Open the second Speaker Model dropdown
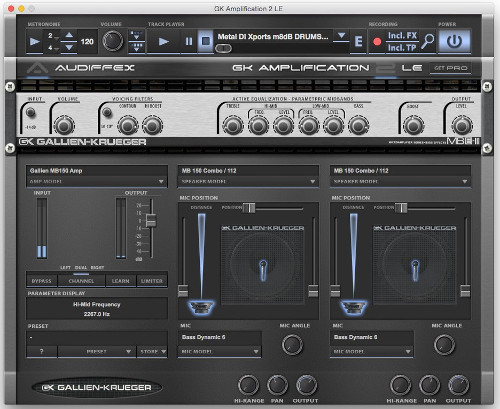Viewport: 500px width, 409px height. 400,182
